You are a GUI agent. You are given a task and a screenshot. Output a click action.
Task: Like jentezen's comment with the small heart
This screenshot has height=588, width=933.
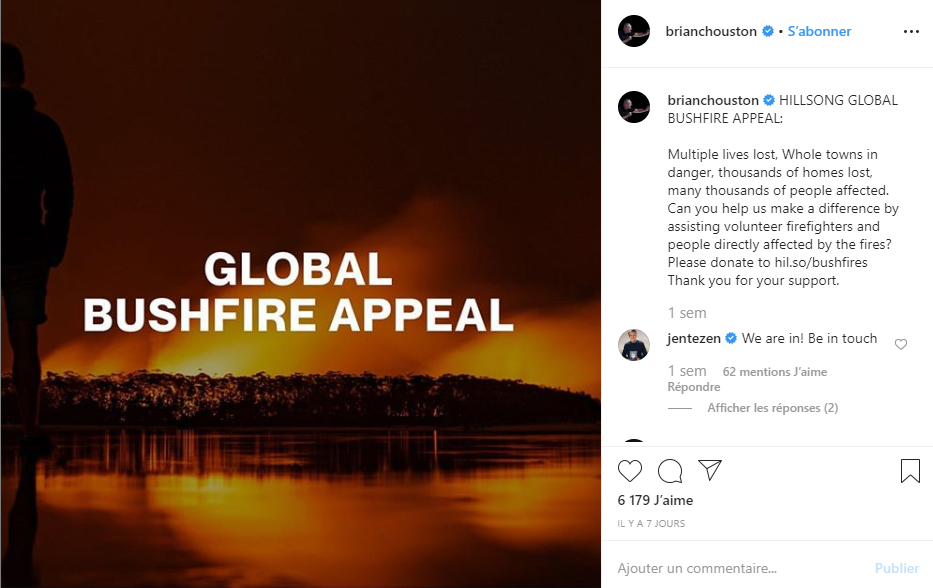(x=901, y=345)
